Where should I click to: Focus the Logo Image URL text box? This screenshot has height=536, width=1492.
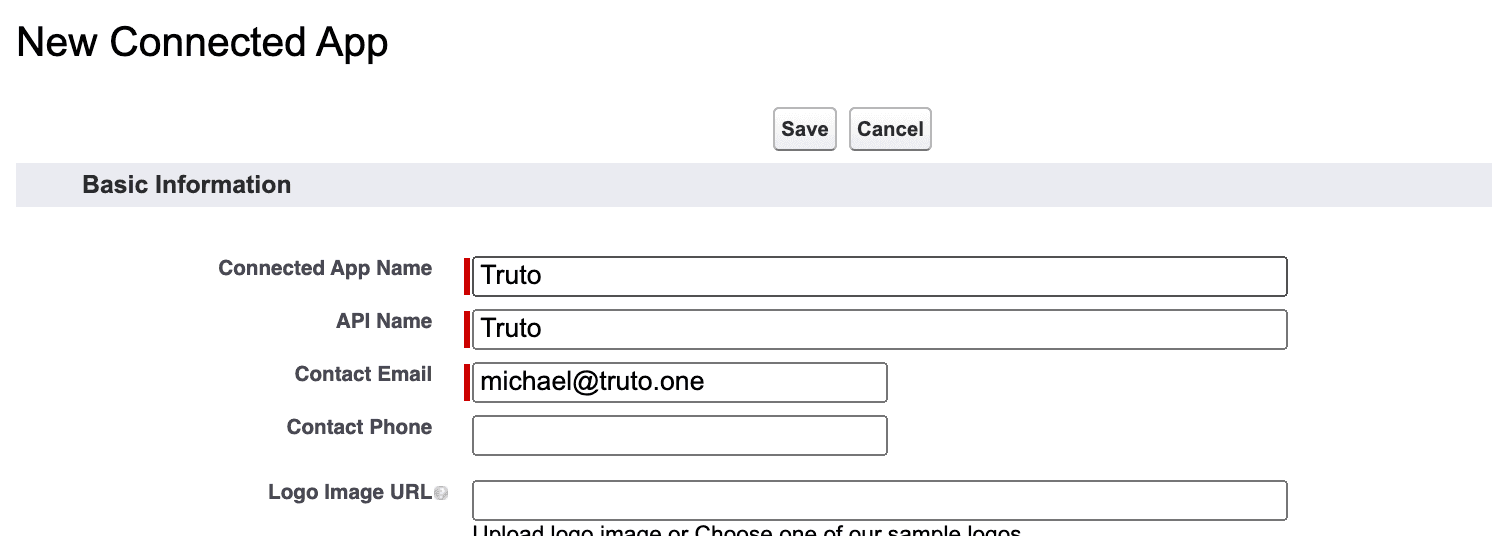(x=879, y=500)
